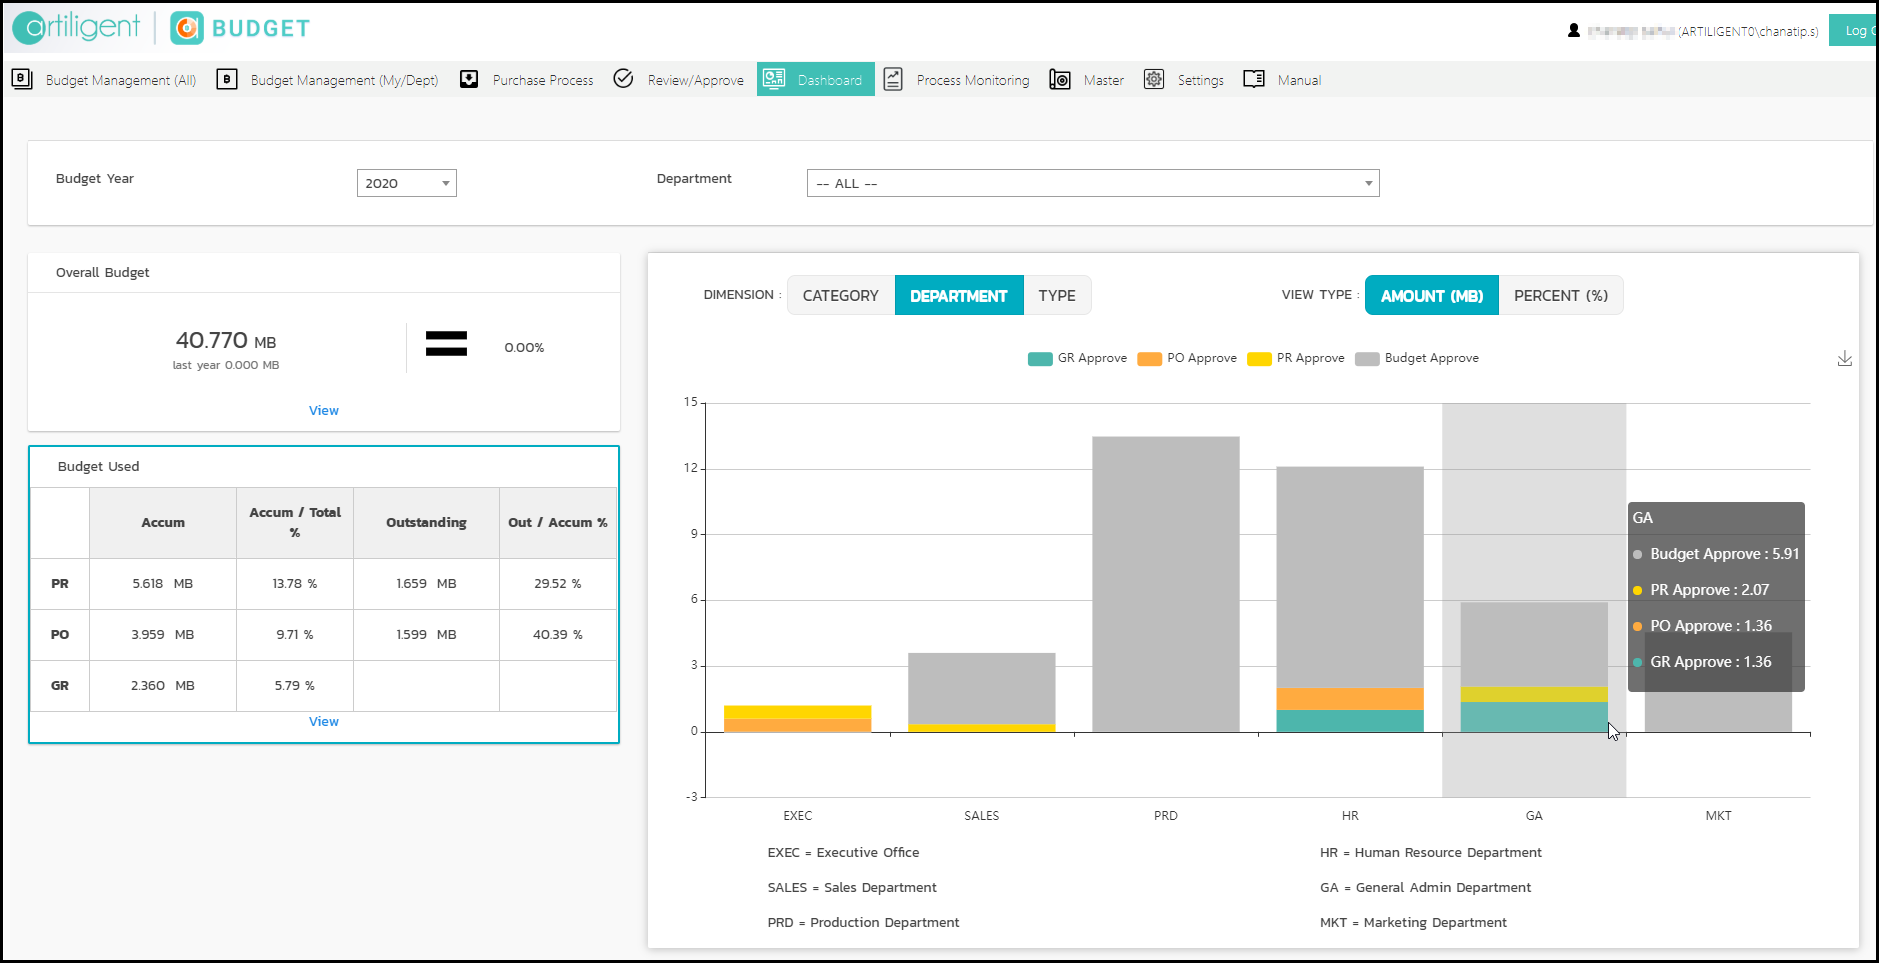Image resolution: width=1879 pixels, height=963 pixels.
Task: Toggle Budget Approve legend series
Action: [x=1417, y=358]
